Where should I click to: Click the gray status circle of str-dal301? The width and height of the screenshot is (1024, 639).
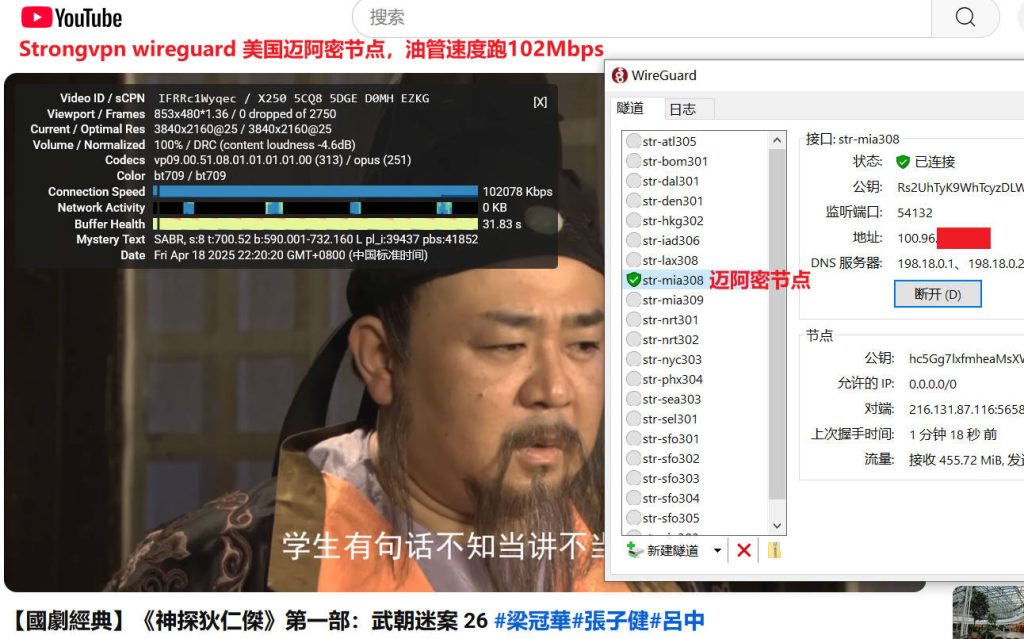click(x=633, y=181)
